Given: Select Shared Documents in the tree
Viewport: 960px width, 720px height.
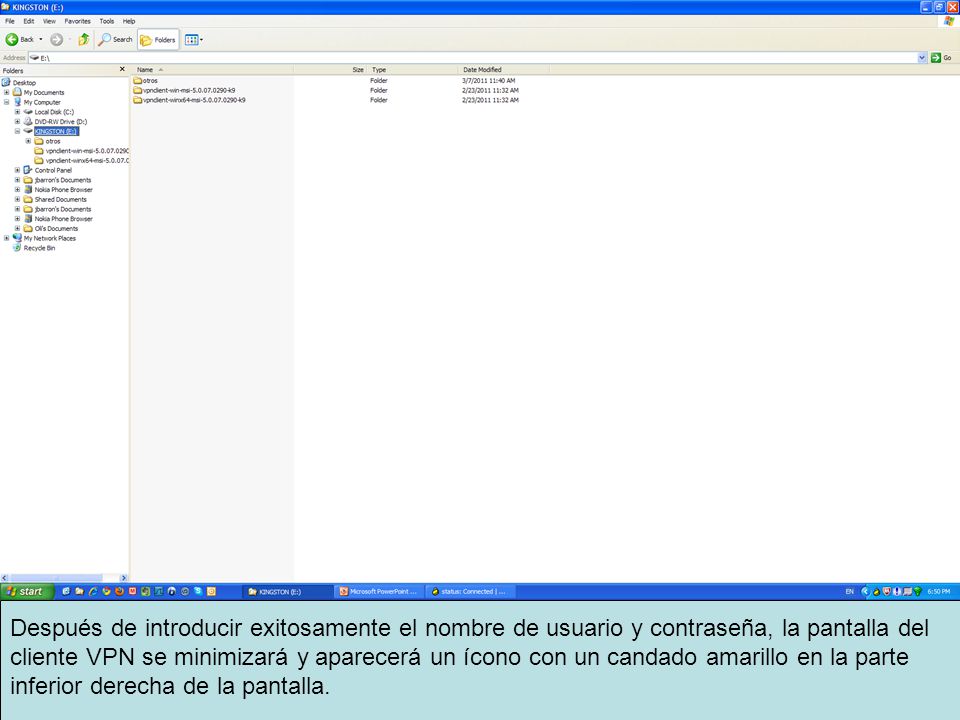Looking at the screenshot, I should pos(61,200).
